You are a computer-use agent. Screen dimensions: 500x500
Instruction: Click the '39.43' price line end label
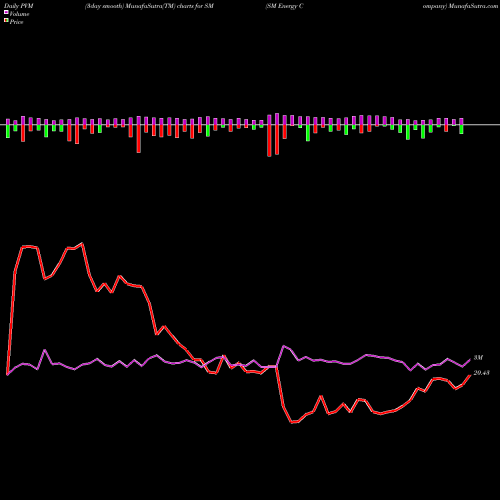(481, 373)
